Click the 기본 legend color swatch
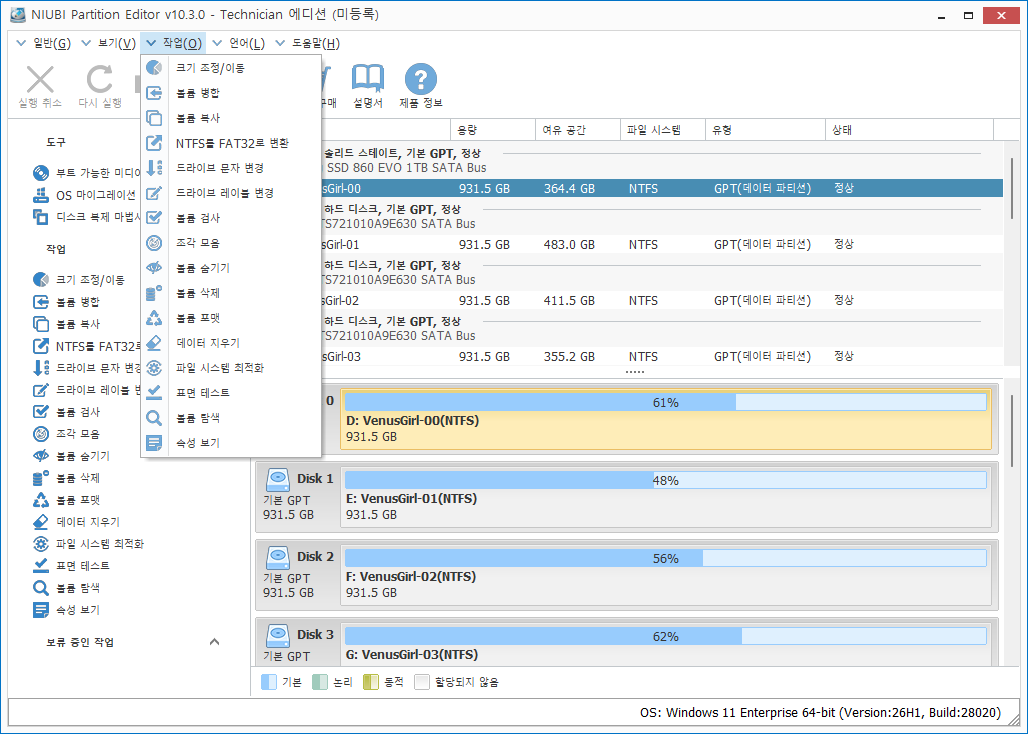This screenshot has height=734, width=1028. pyautogui.click(x=269, y=682)
